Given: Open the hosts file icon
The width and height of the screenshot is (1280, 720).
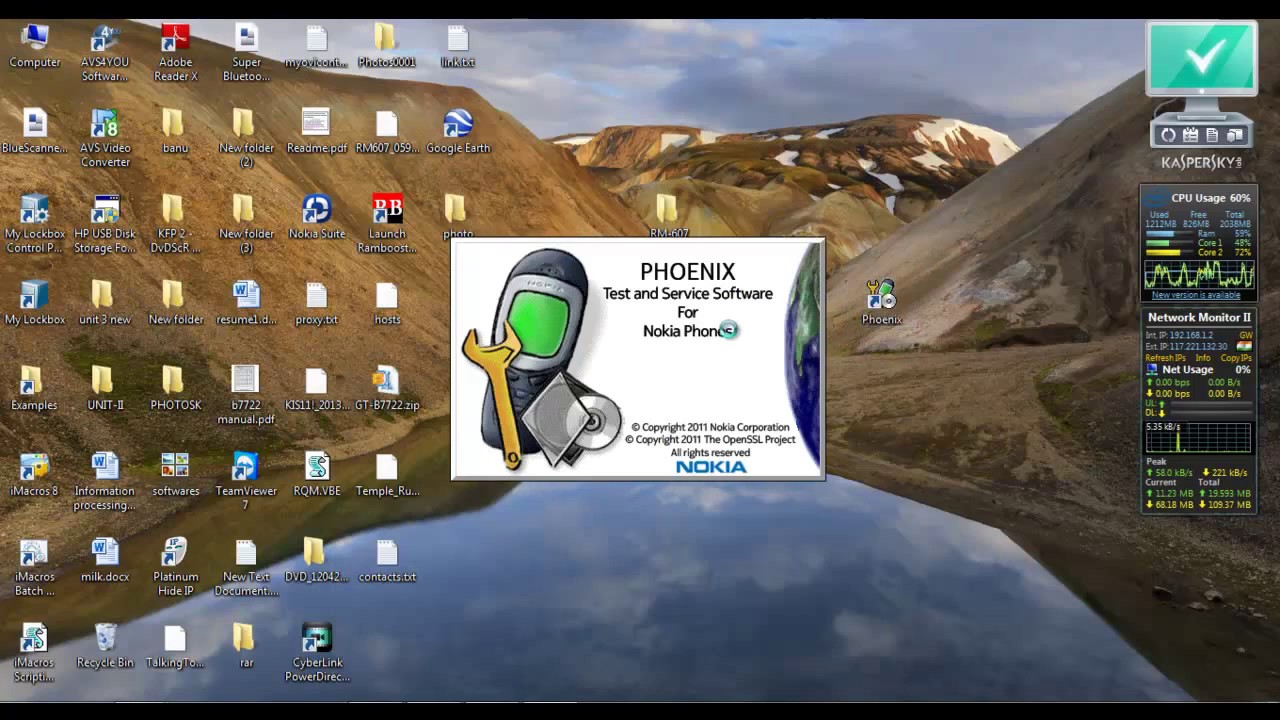Looking at the screenshot, I should coord(387,304).
